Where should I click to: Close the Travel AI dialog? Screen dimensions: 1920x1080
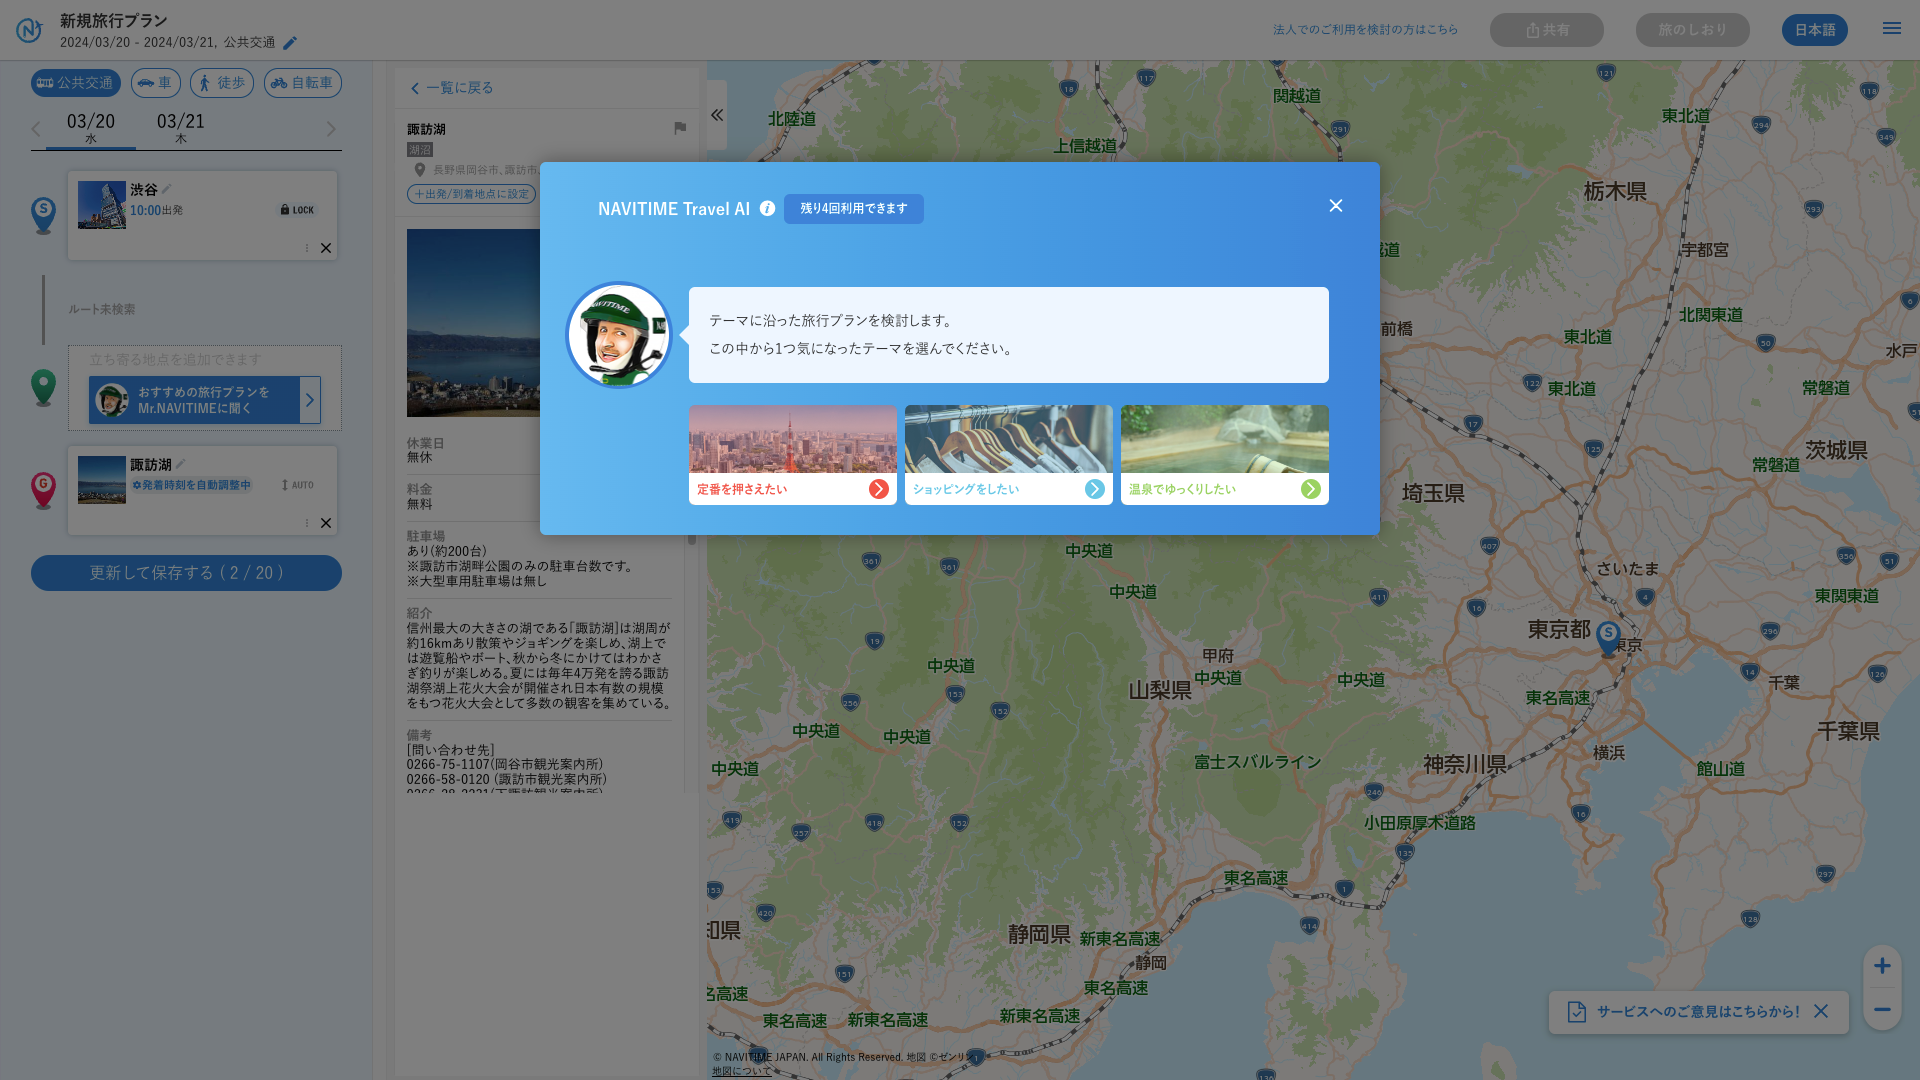pyautogui.click(x=1335, y=206)
